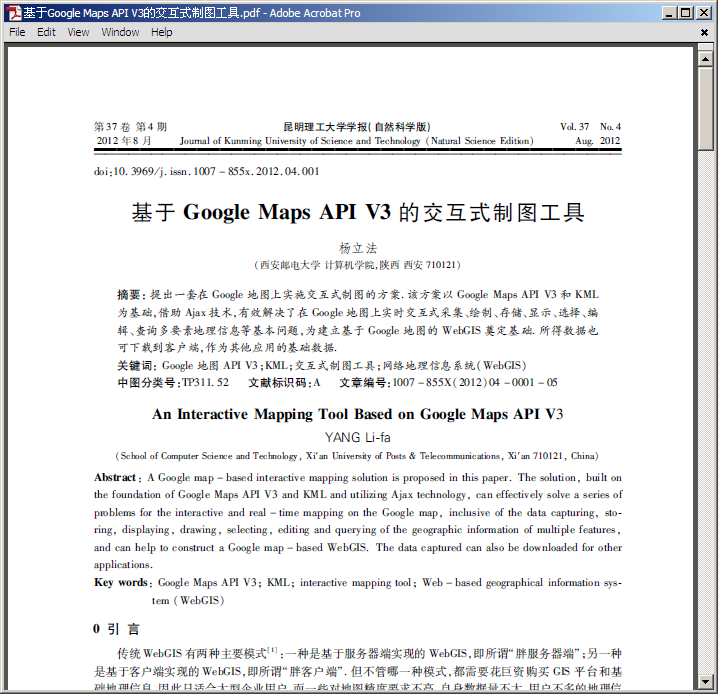Expand the View menu
718x694 pixels.
(78, 32)
